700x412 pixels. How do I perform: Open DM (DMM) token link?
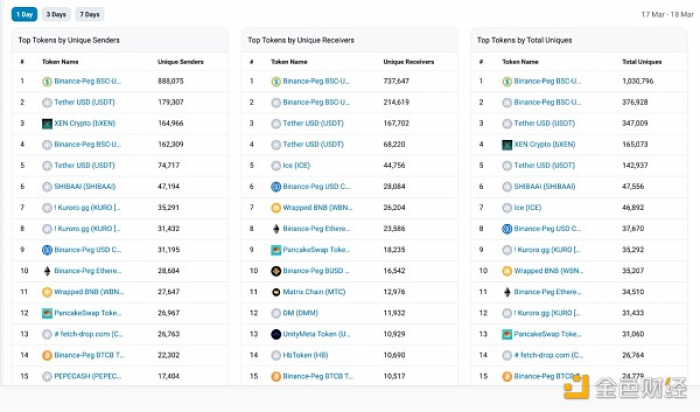point(300,313)
